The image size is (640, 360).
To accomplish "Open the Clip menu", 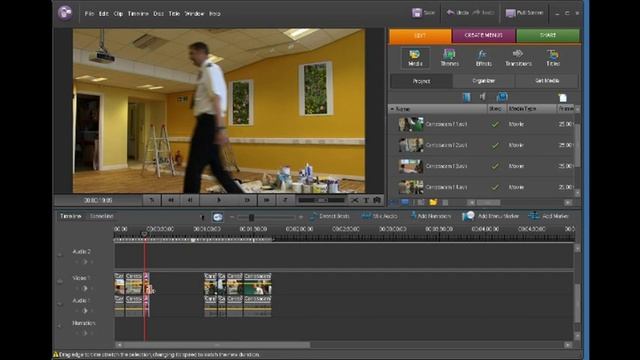I will (x=118, y=14).
